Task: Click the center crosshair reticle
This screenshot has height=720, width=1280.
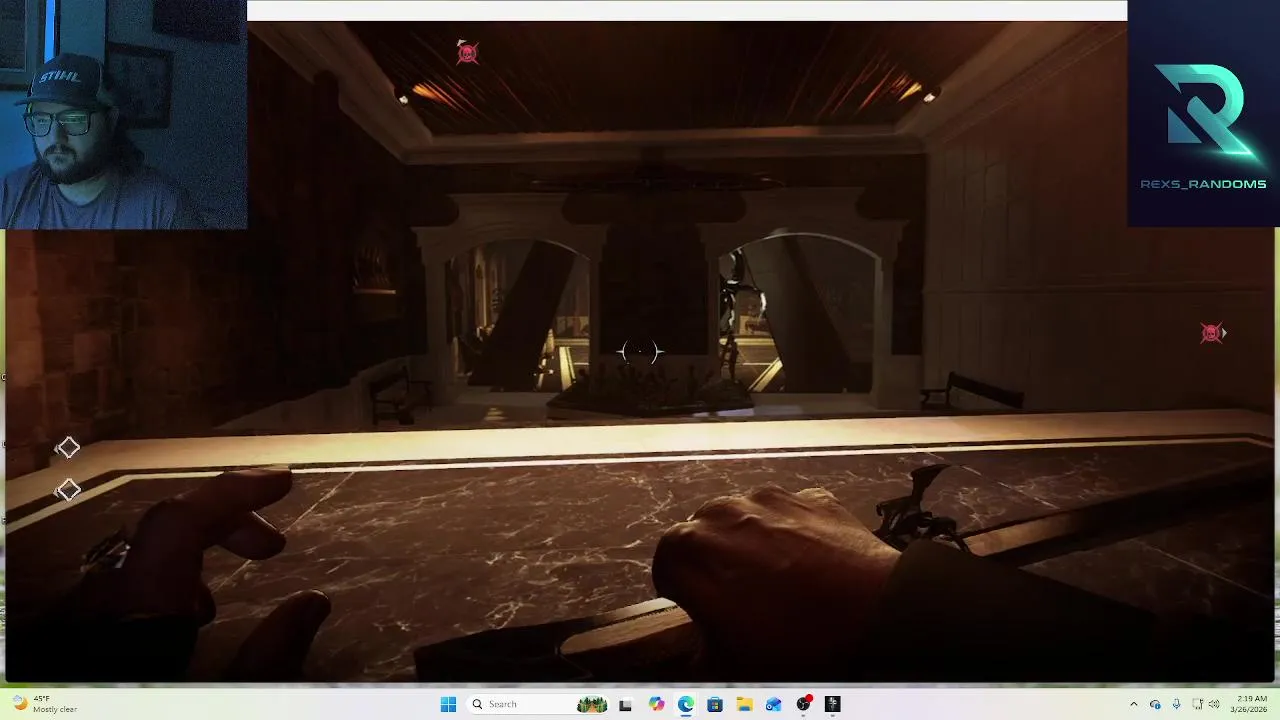Action: (x=640, y=352)
